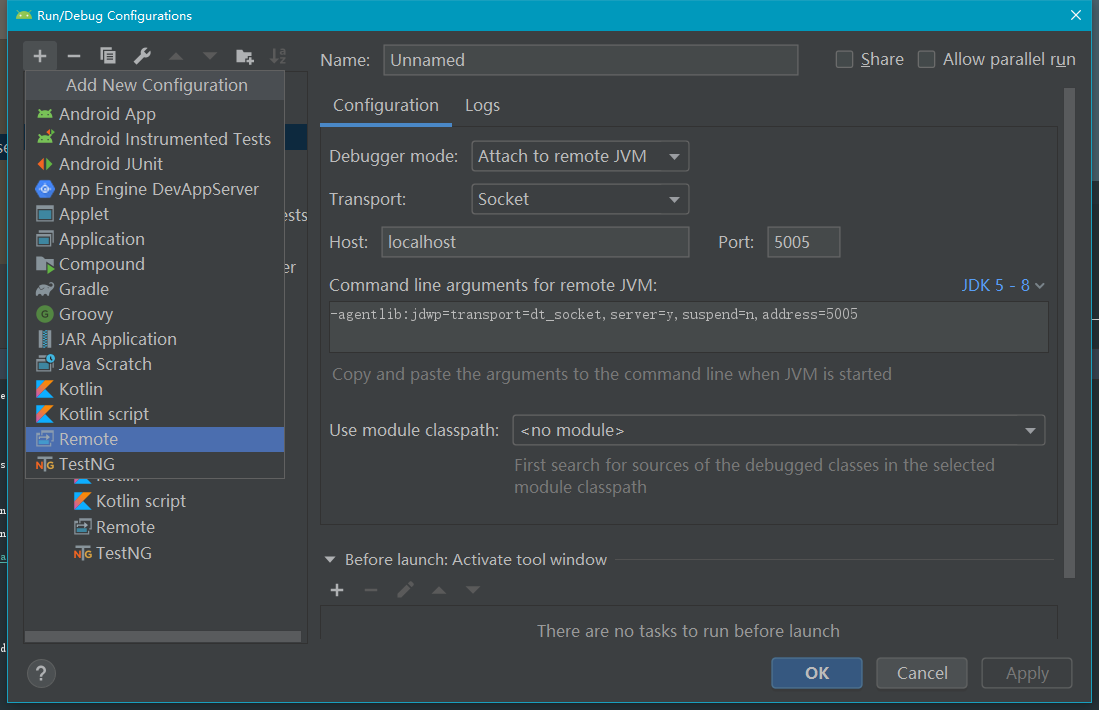Screen dimensions: 1099x710
Task: Open the Debugger mode dropdown
Action: (x=579, y=156)
